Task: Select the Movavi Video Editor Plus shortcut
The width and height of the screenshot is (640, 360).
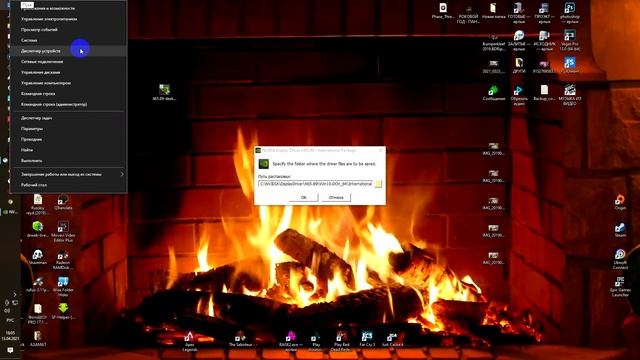Action: (x=63, y=231)
